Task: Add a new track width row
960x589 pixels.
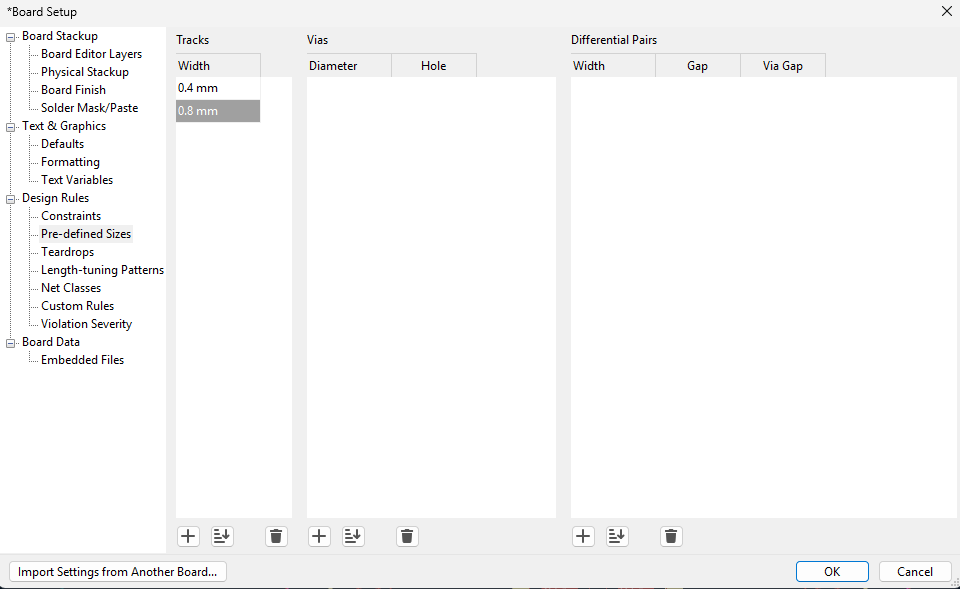Action: (x=188, y=537)
